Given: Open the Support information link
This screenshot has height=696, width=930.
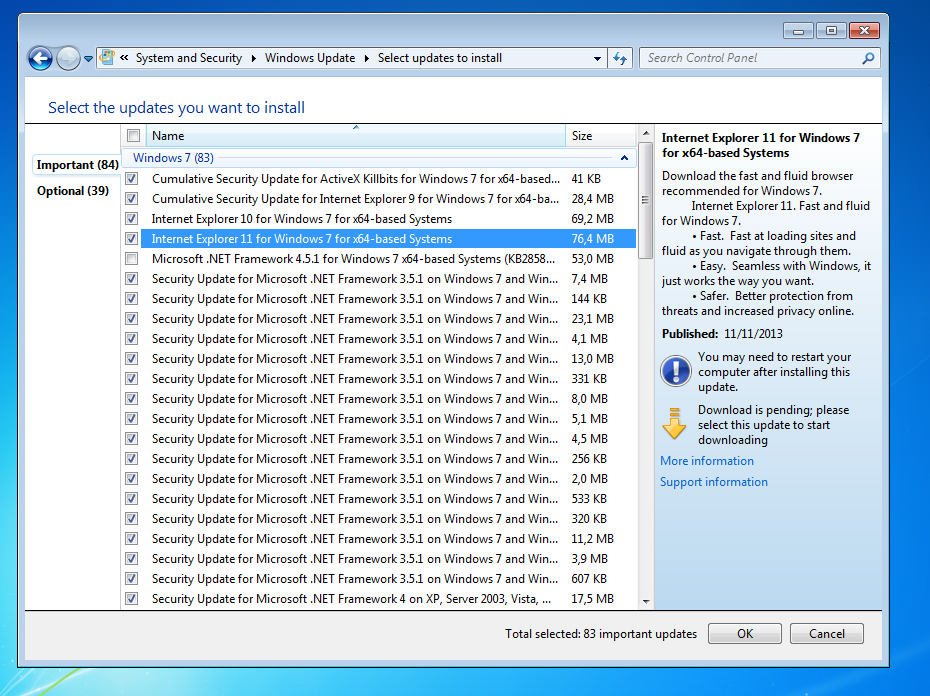Looking at the screenshot, I should click(714, 482).
